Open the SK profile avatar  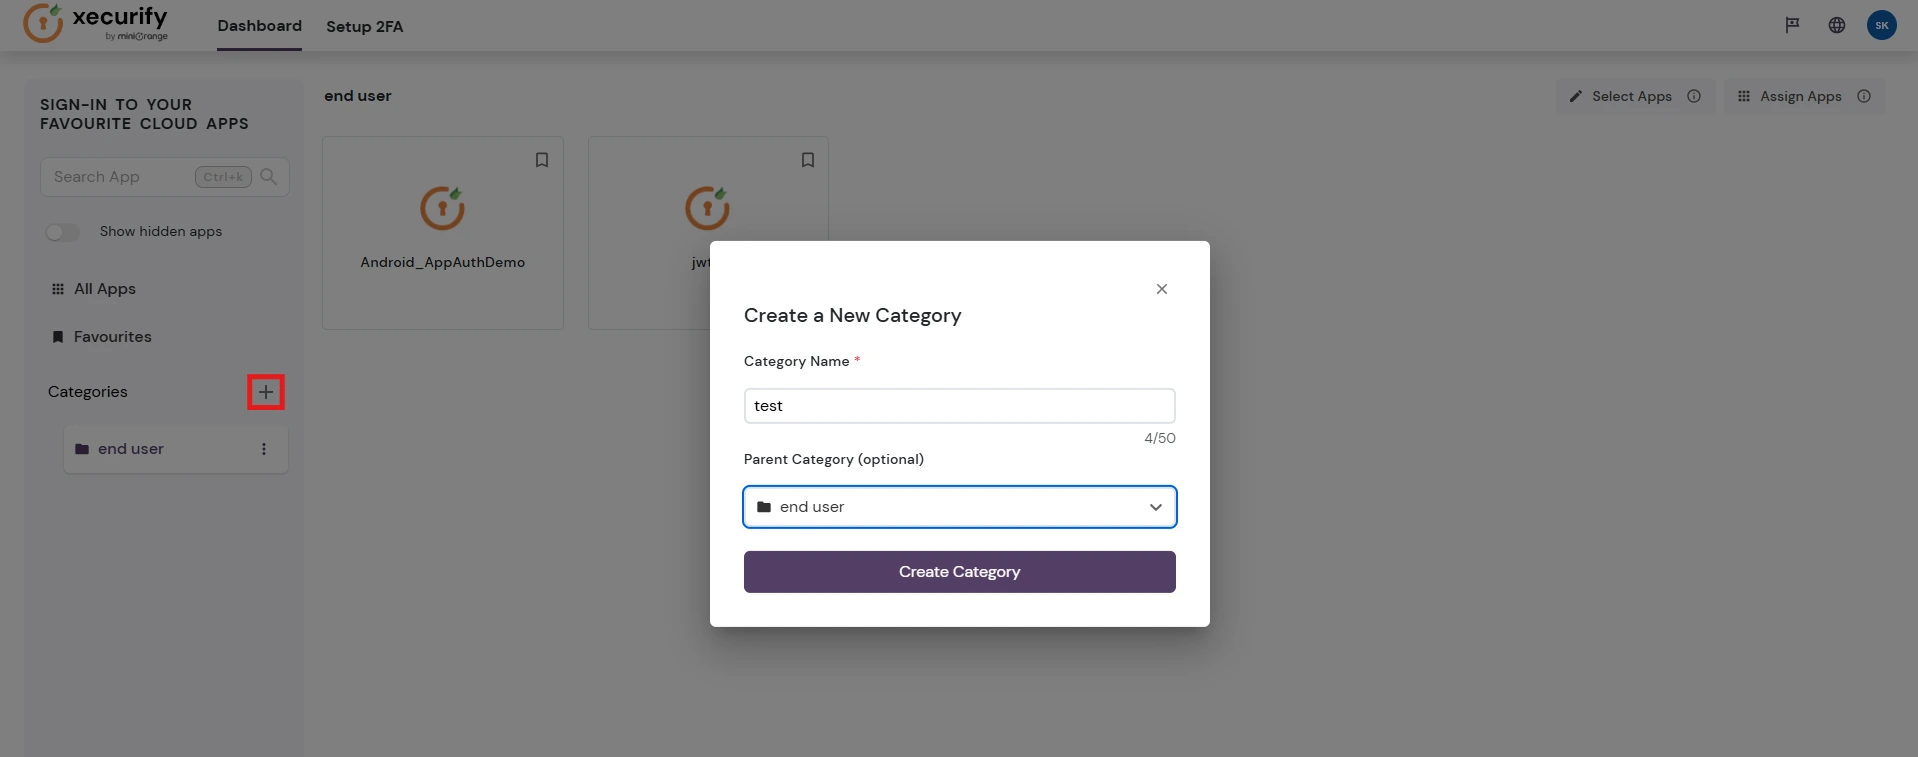[1881, 24]
